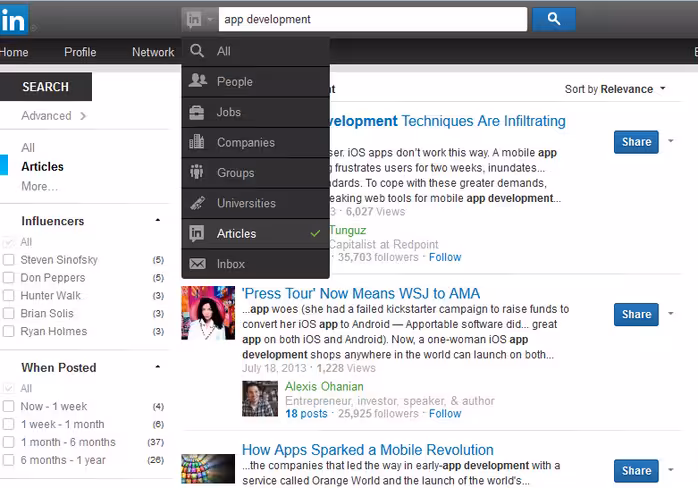The height and width of the screenshot is (488, 698).
Task: Click Alexis Ohanian profile photo
Action: [260, 399]
